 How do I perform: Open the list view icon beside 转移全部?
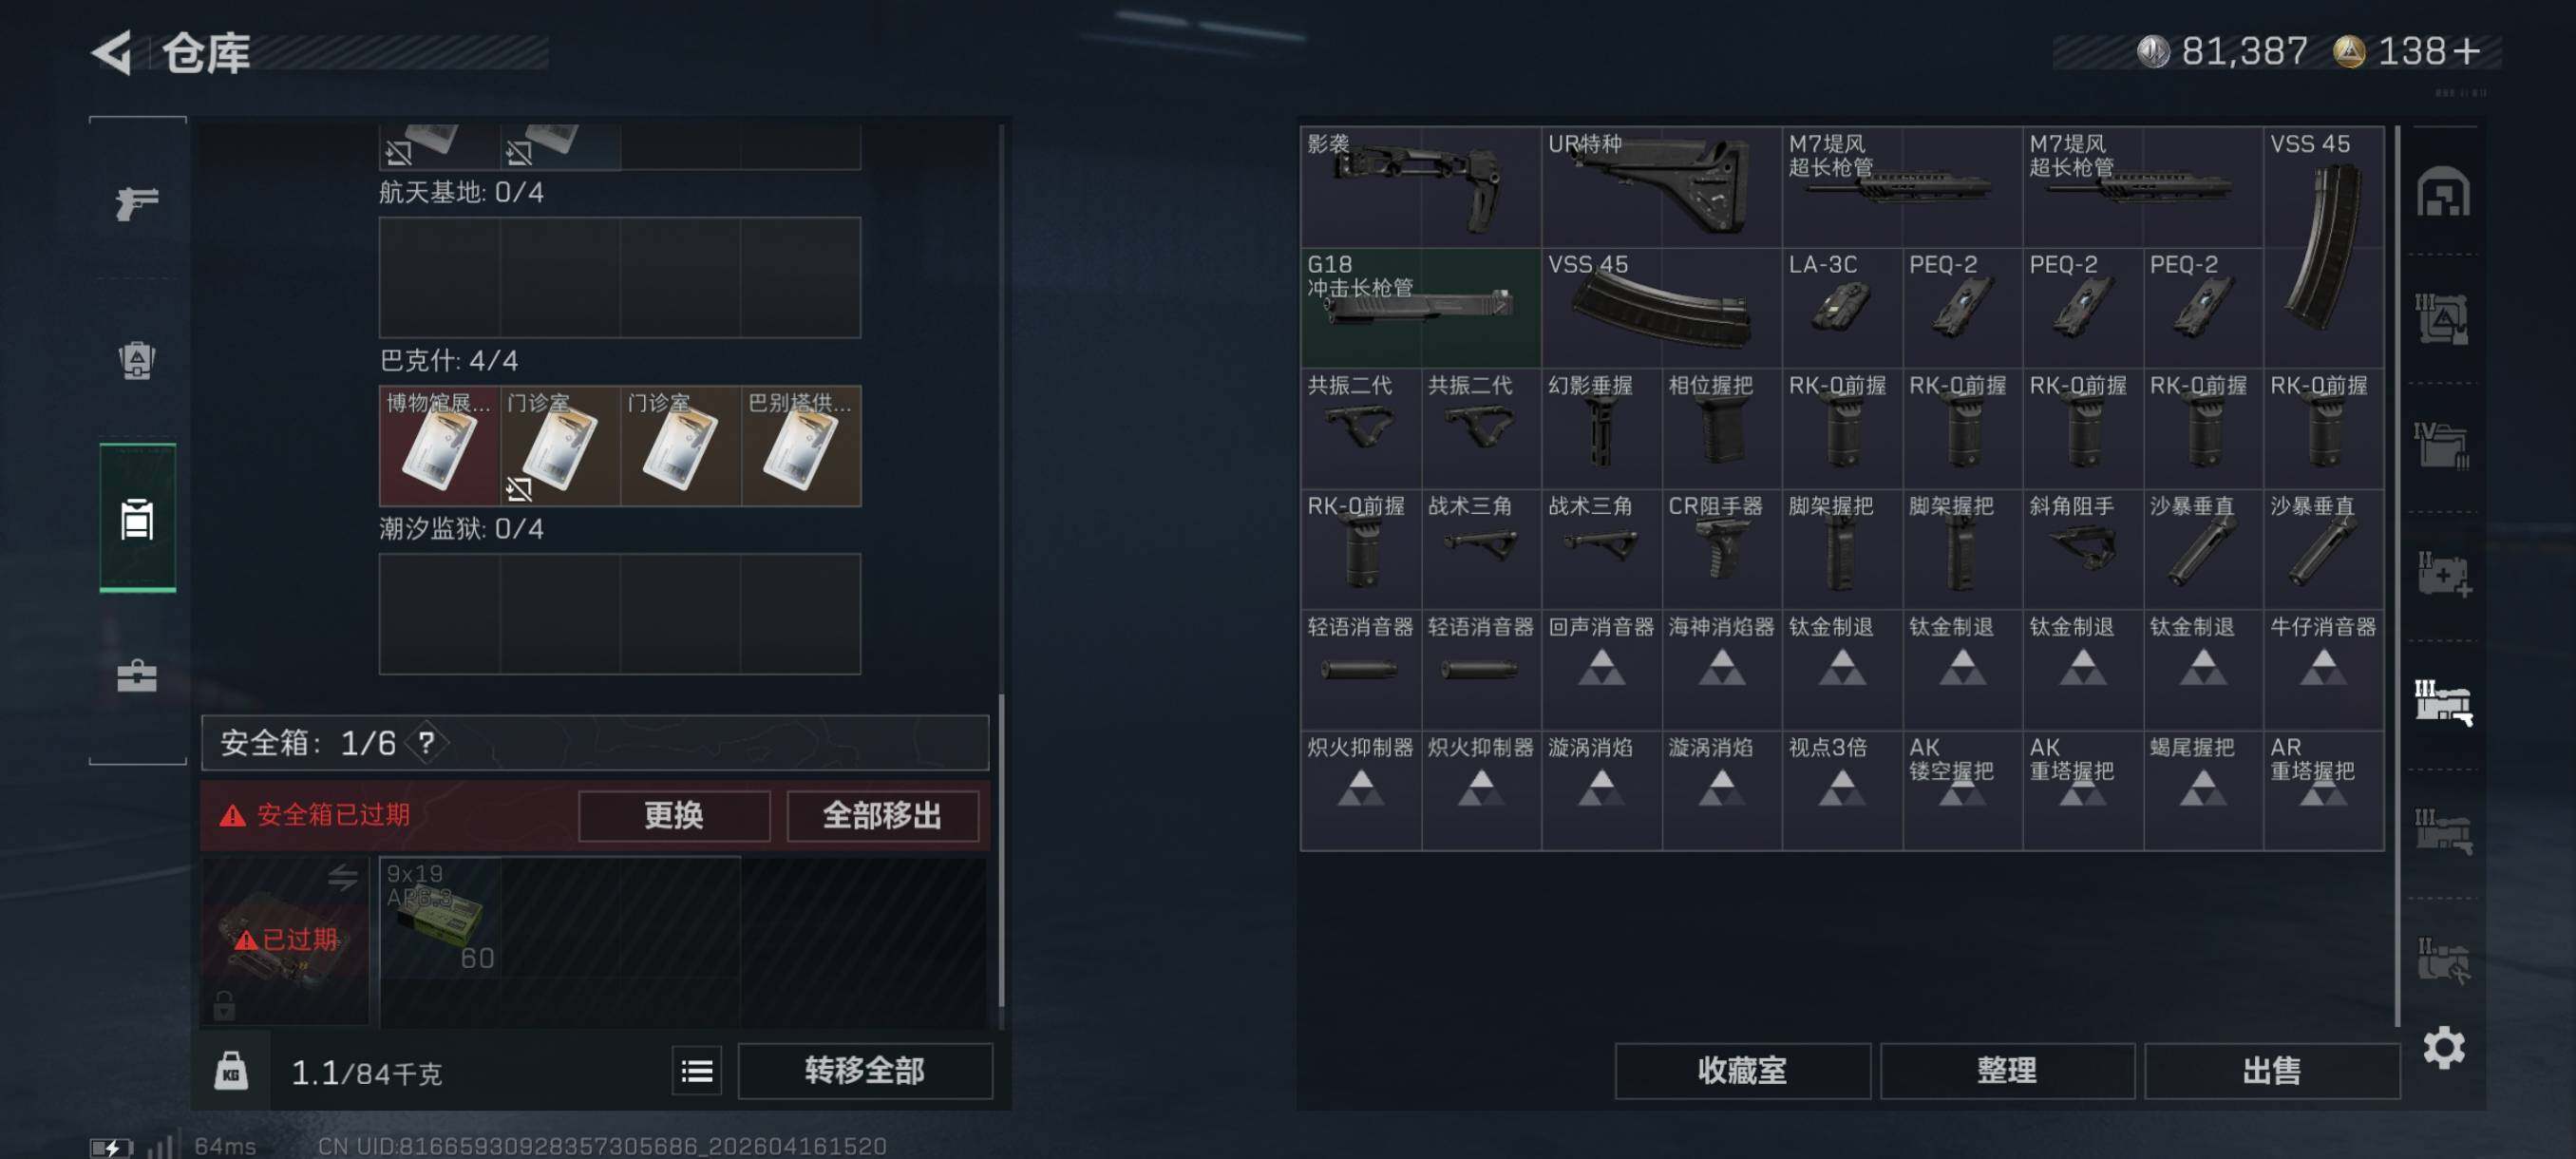[697, 1071]
